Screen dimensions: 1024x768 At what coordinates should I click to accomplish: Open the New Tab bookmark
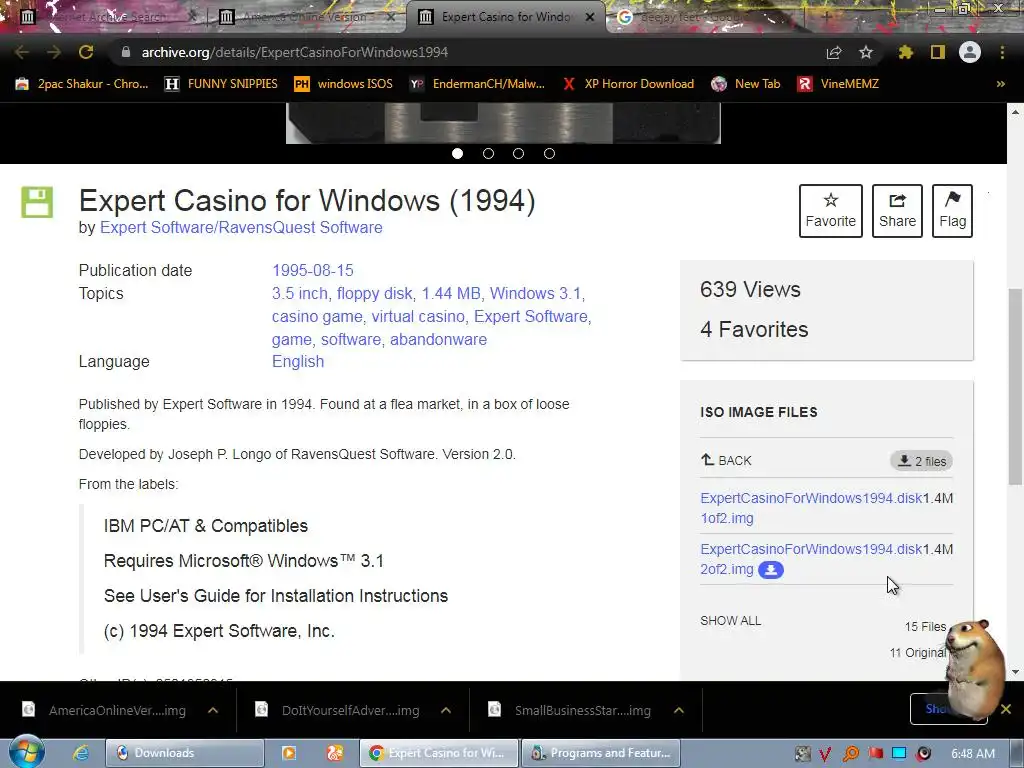(746, 84)
